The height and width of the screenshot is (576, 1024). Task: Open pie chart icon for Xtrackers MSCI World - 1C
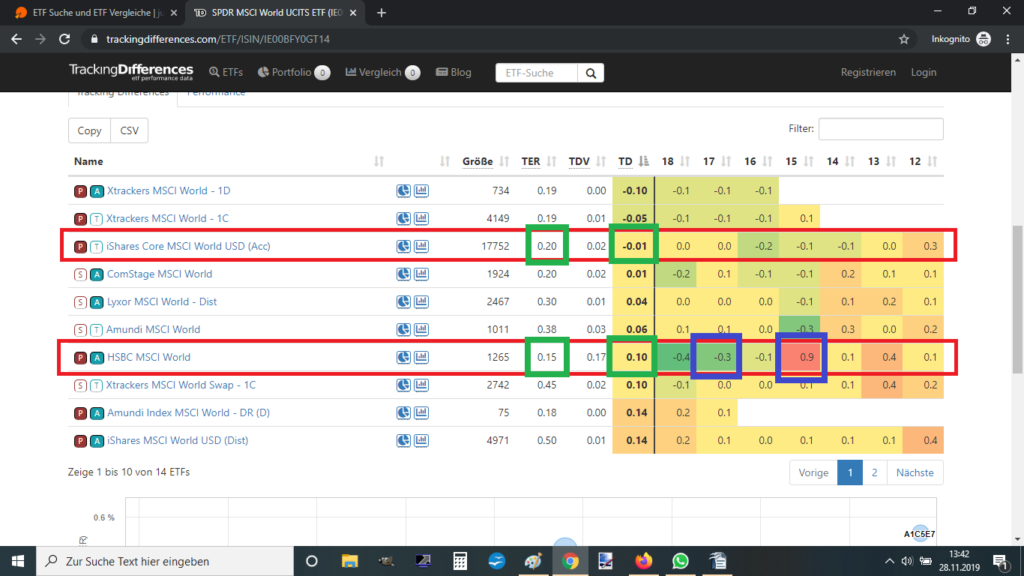pos(404,218)
